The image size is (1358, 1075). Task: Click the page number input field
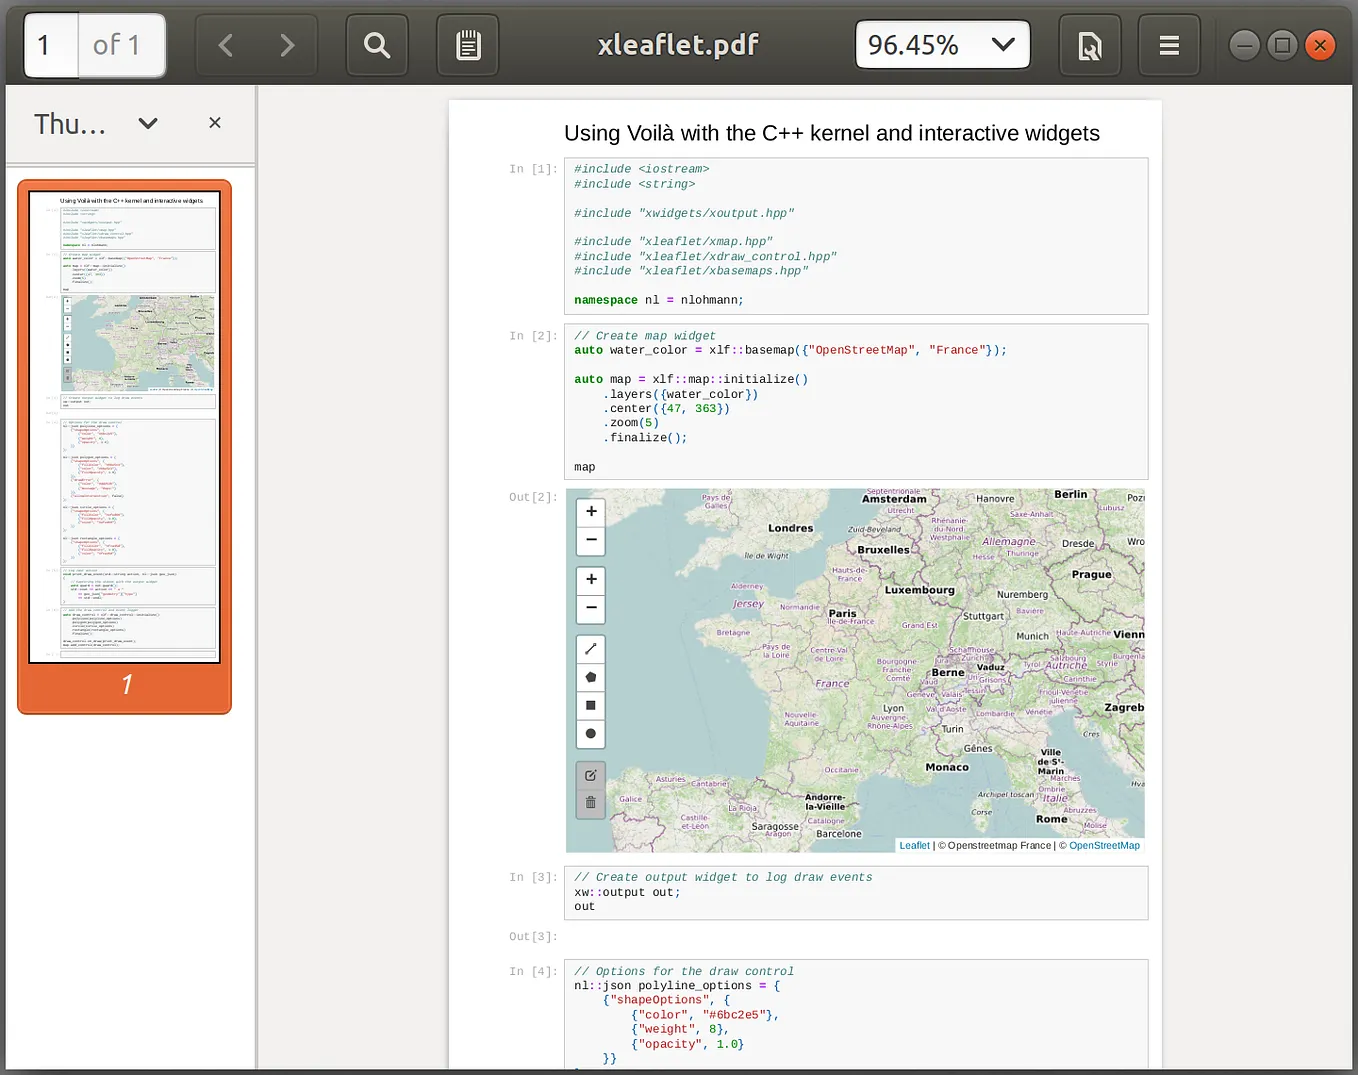click(x=50, y=44)
